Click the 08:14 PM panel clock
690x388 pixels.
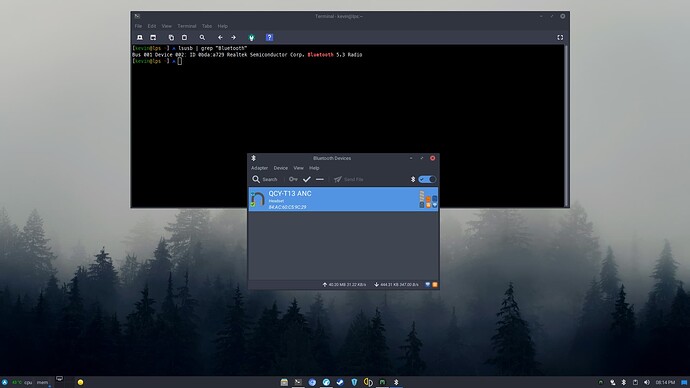665,383
